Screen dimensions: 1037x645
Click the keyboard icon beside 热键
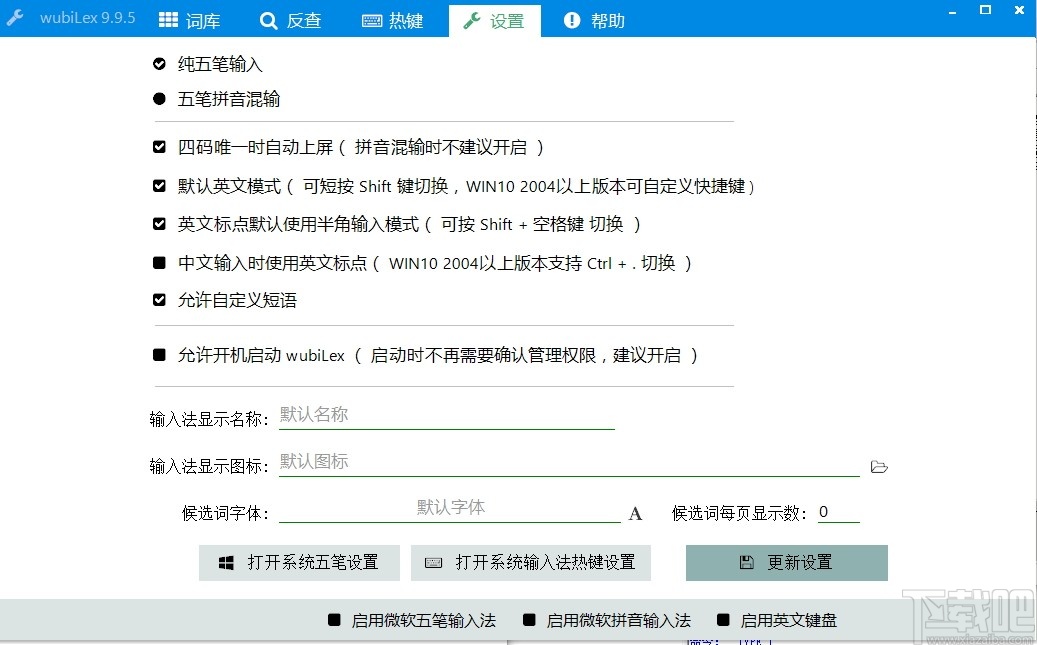(371, 19)
